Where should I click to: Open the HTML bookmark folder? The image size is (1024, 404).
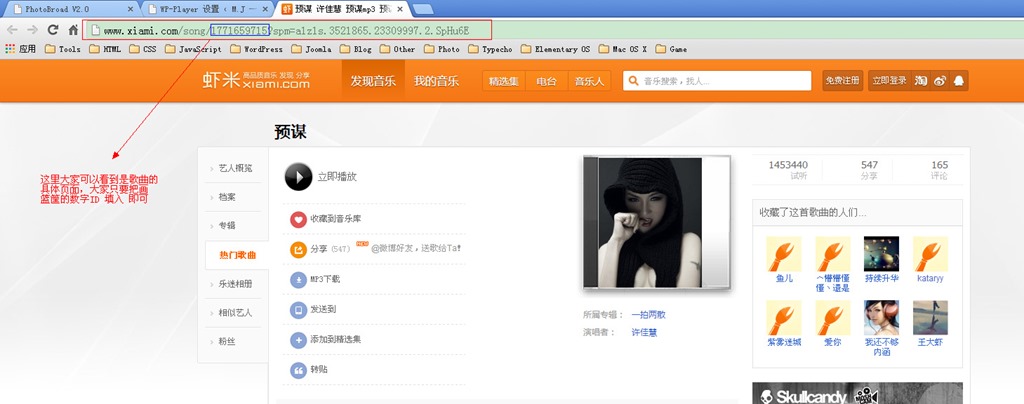pos(105,49)
